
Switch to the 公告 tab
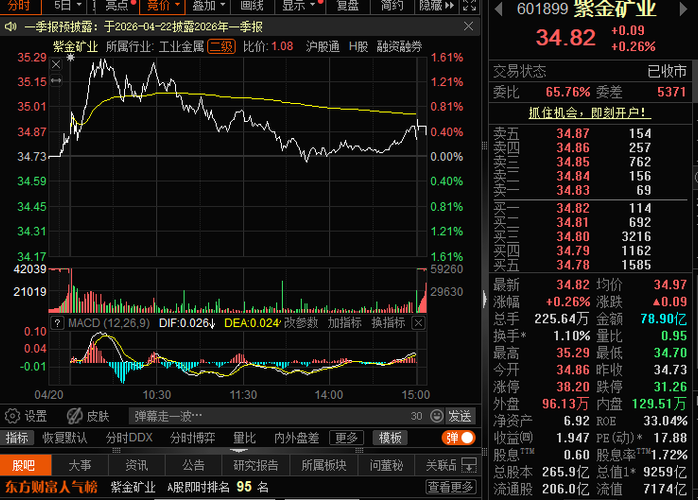click(194, 466)
